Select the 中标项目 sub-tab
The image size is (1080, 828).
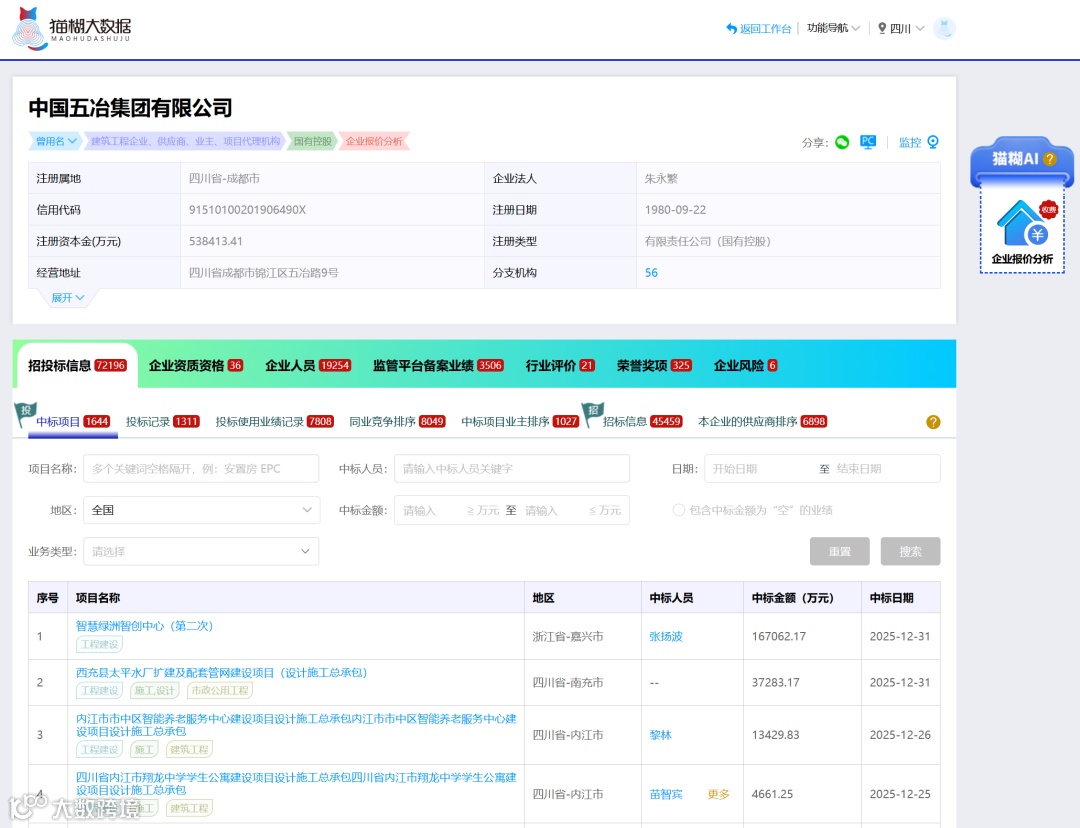click(x=72, y=422)
